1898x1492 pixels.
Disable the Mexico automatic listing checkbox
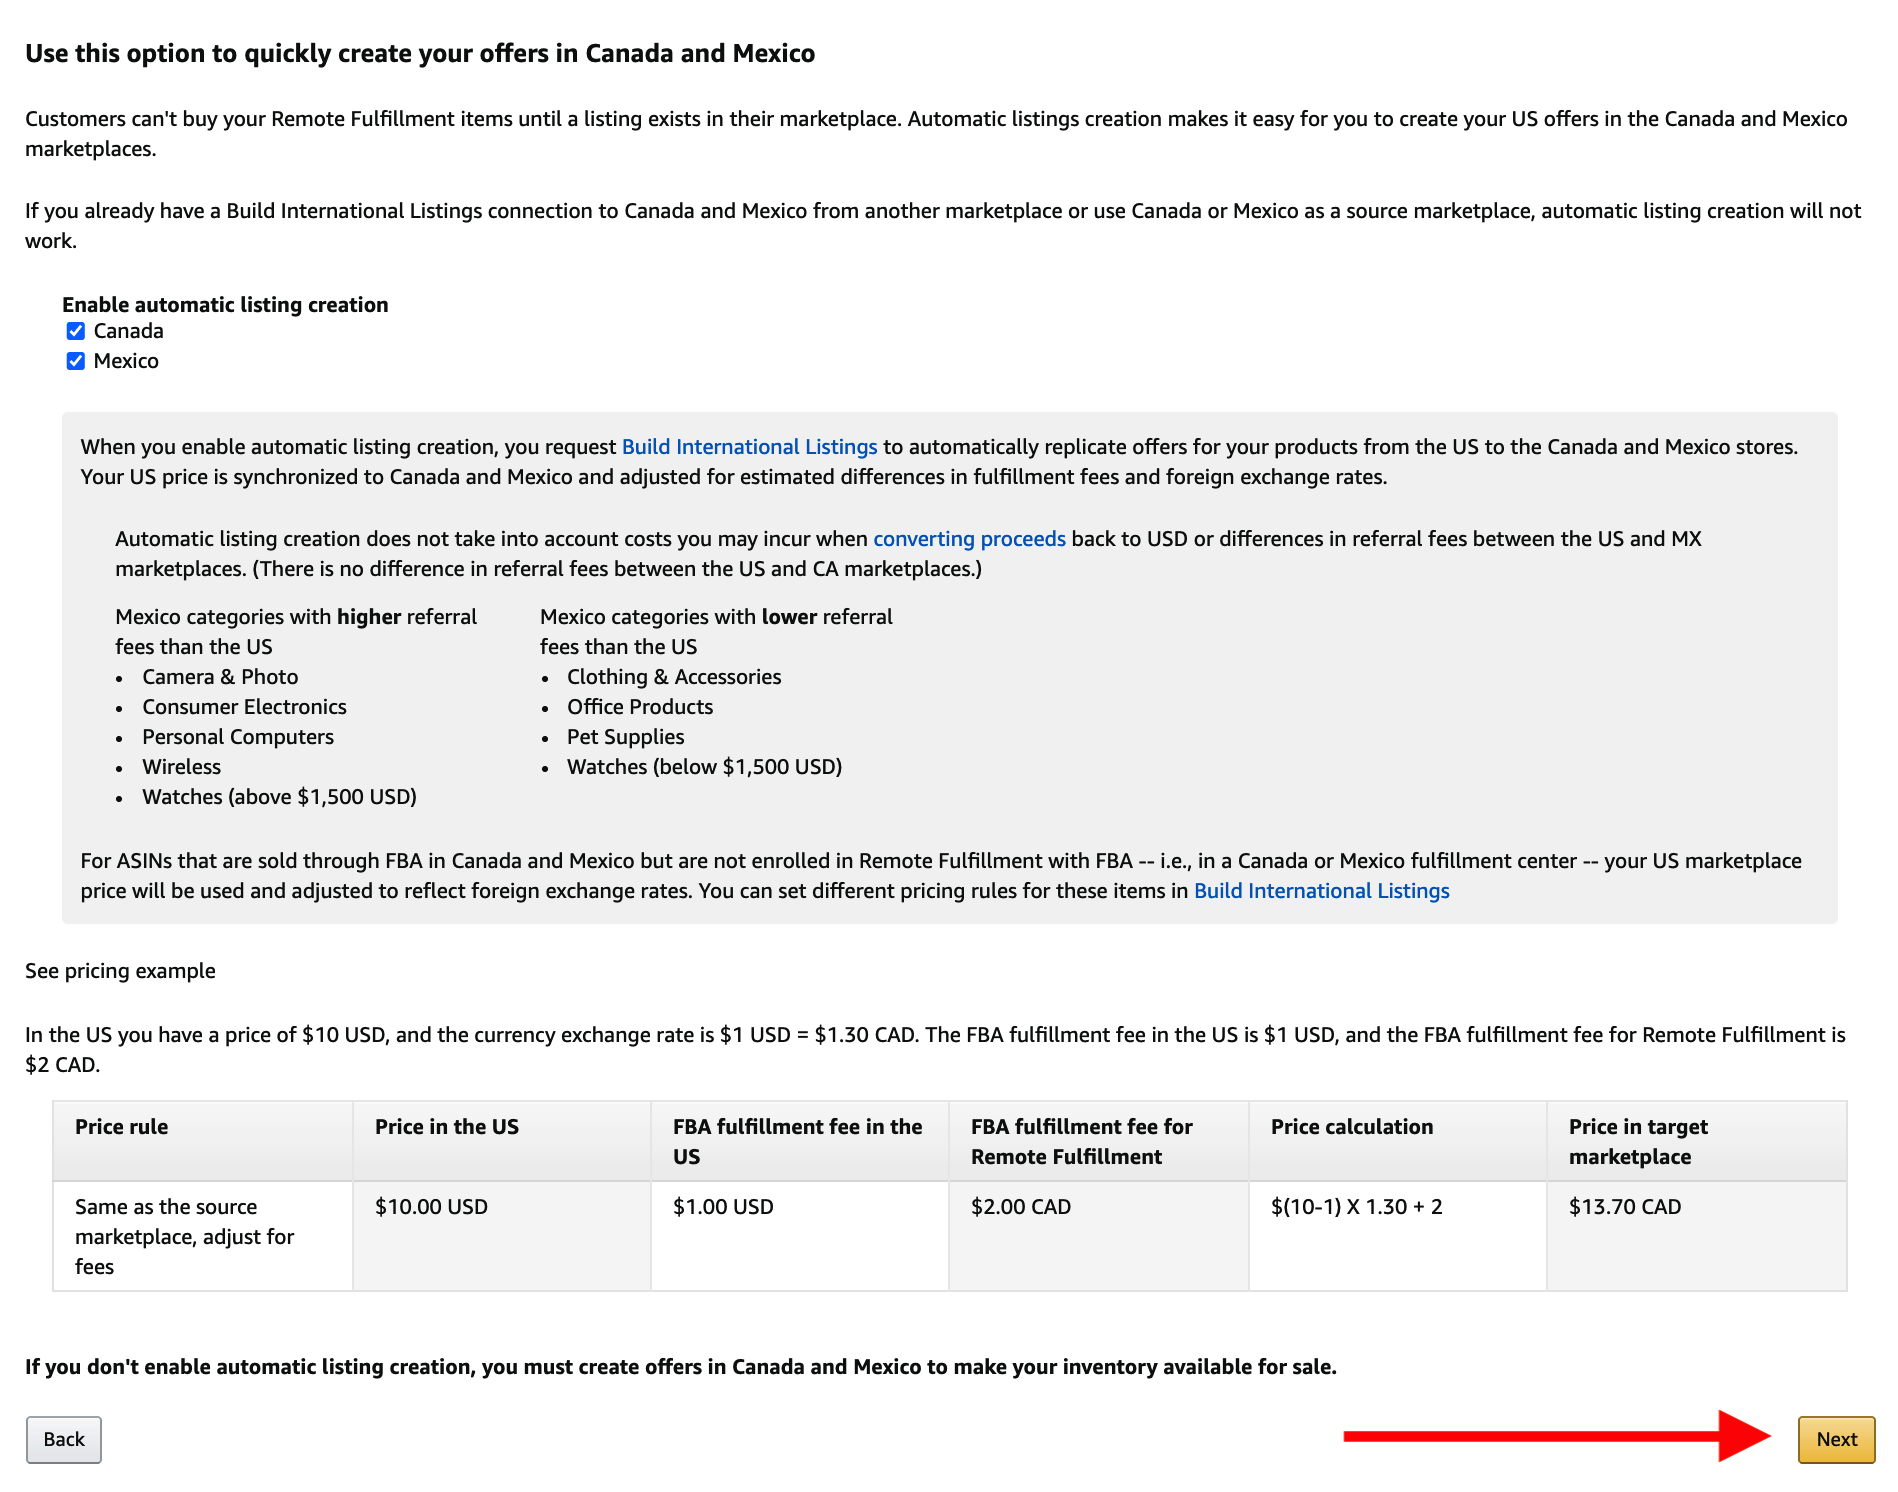point(76,361)
